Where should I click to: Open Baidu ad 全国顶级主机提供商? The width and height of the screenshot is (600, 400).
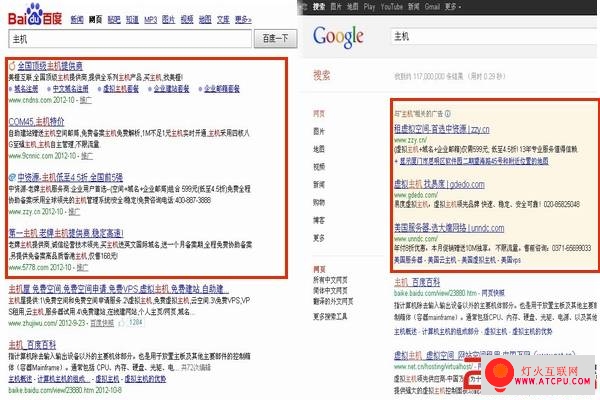[x=50, y=66]
